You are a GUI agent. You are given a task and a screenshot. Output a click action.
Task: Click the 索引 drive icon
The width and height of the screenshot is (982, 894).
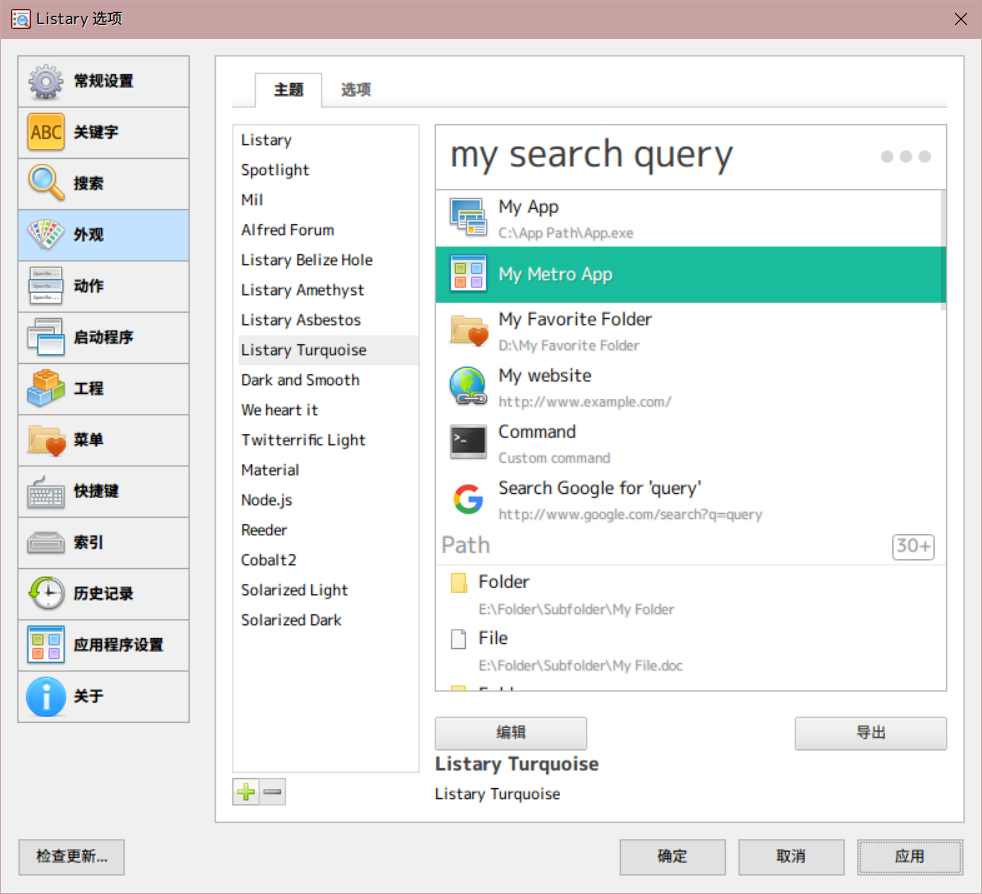click(46, 543)
